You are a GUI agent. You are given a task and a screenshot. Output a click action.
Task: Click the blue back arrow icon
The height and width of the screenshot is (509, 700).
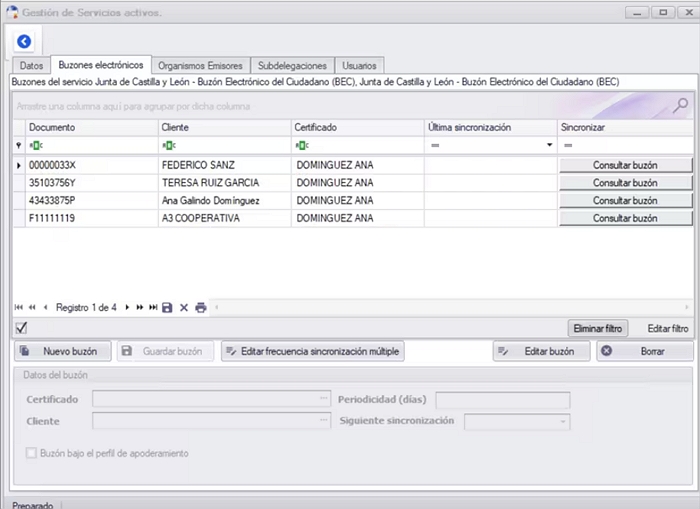[x=24, y=42]
